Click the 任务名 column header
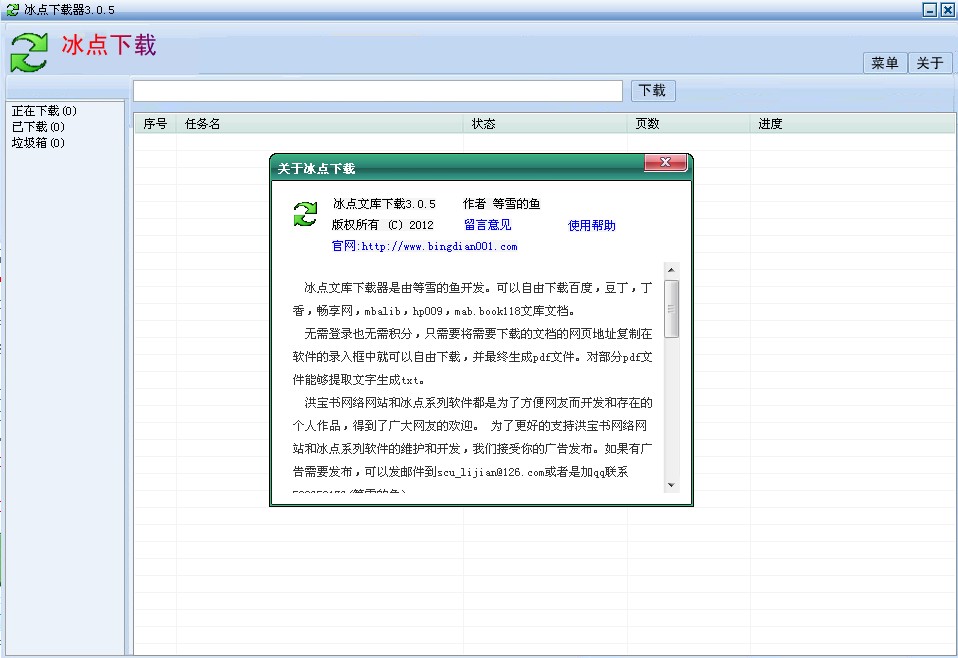The width and height of the screenshot is (958, 658). 202,124
